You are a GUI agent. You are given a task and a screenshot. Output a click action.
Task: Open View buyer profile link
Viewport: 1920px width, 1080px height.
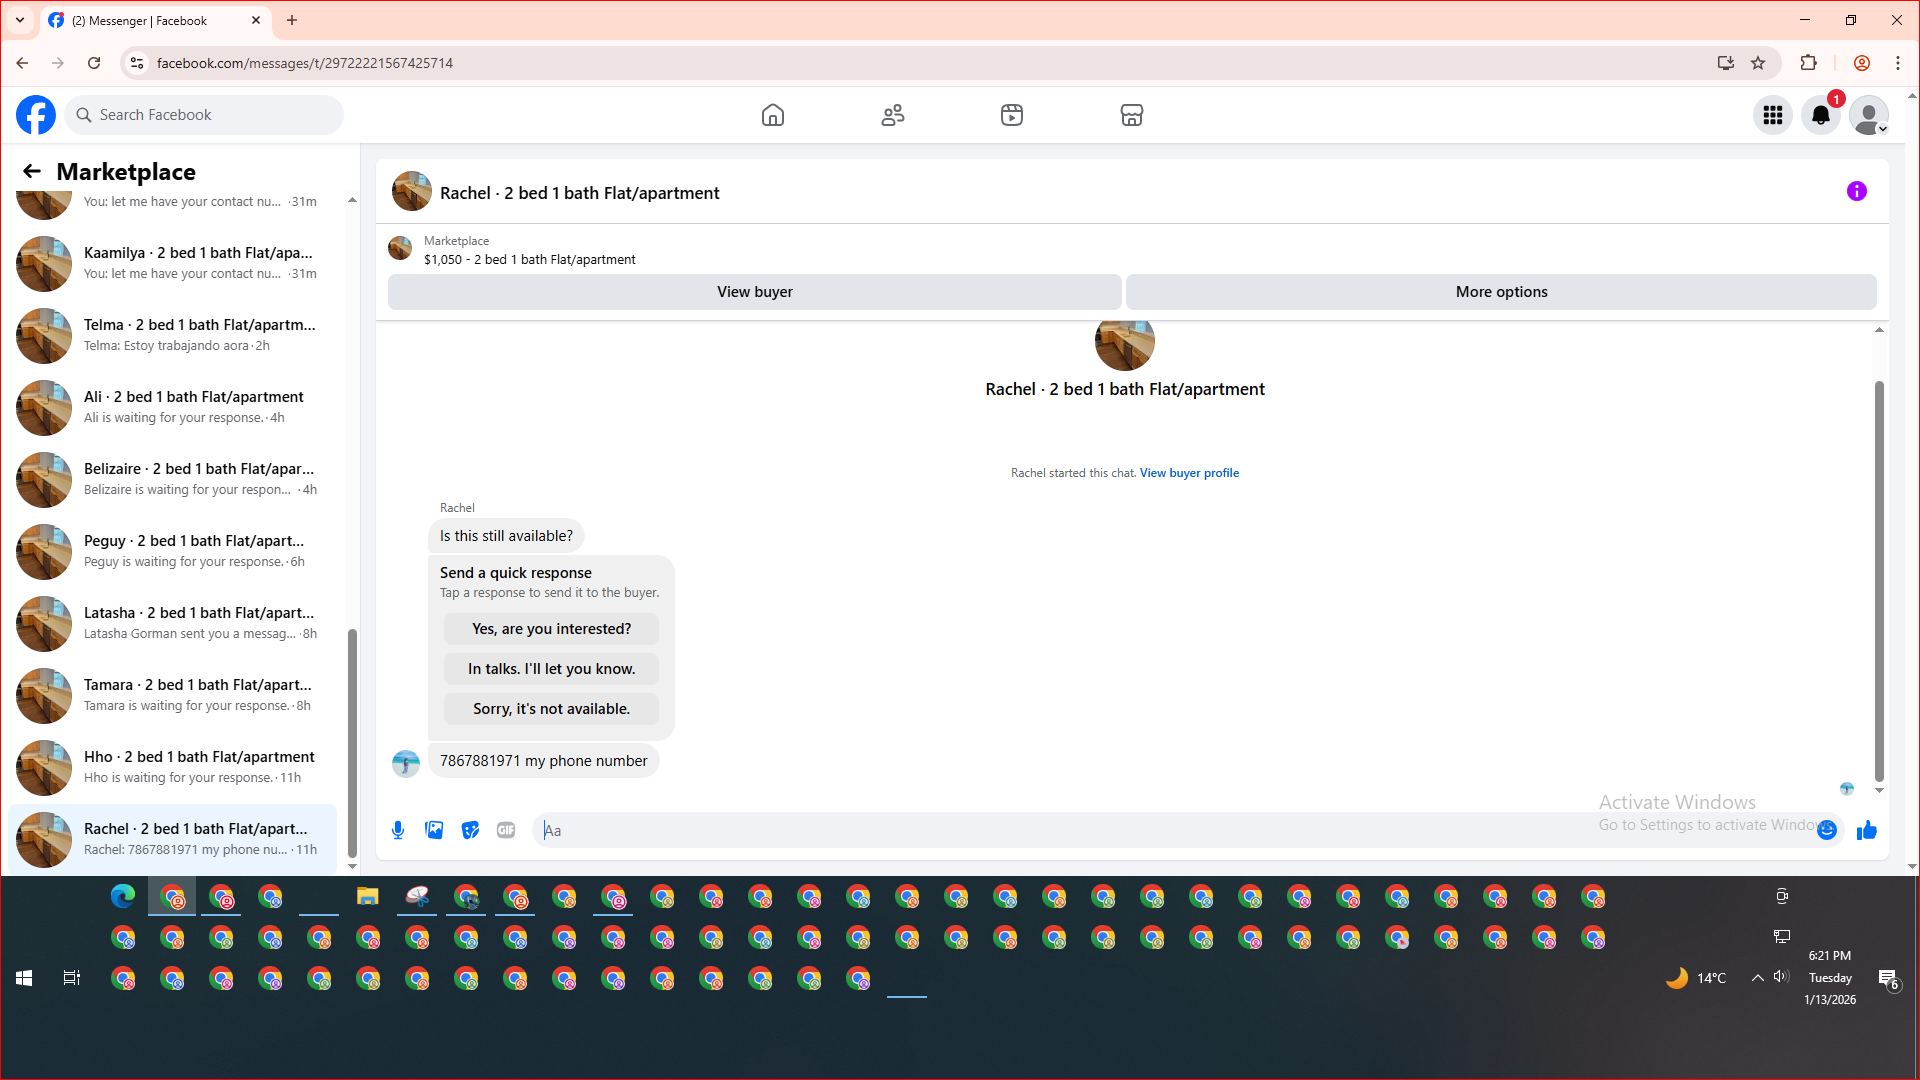coord(1189,473)
